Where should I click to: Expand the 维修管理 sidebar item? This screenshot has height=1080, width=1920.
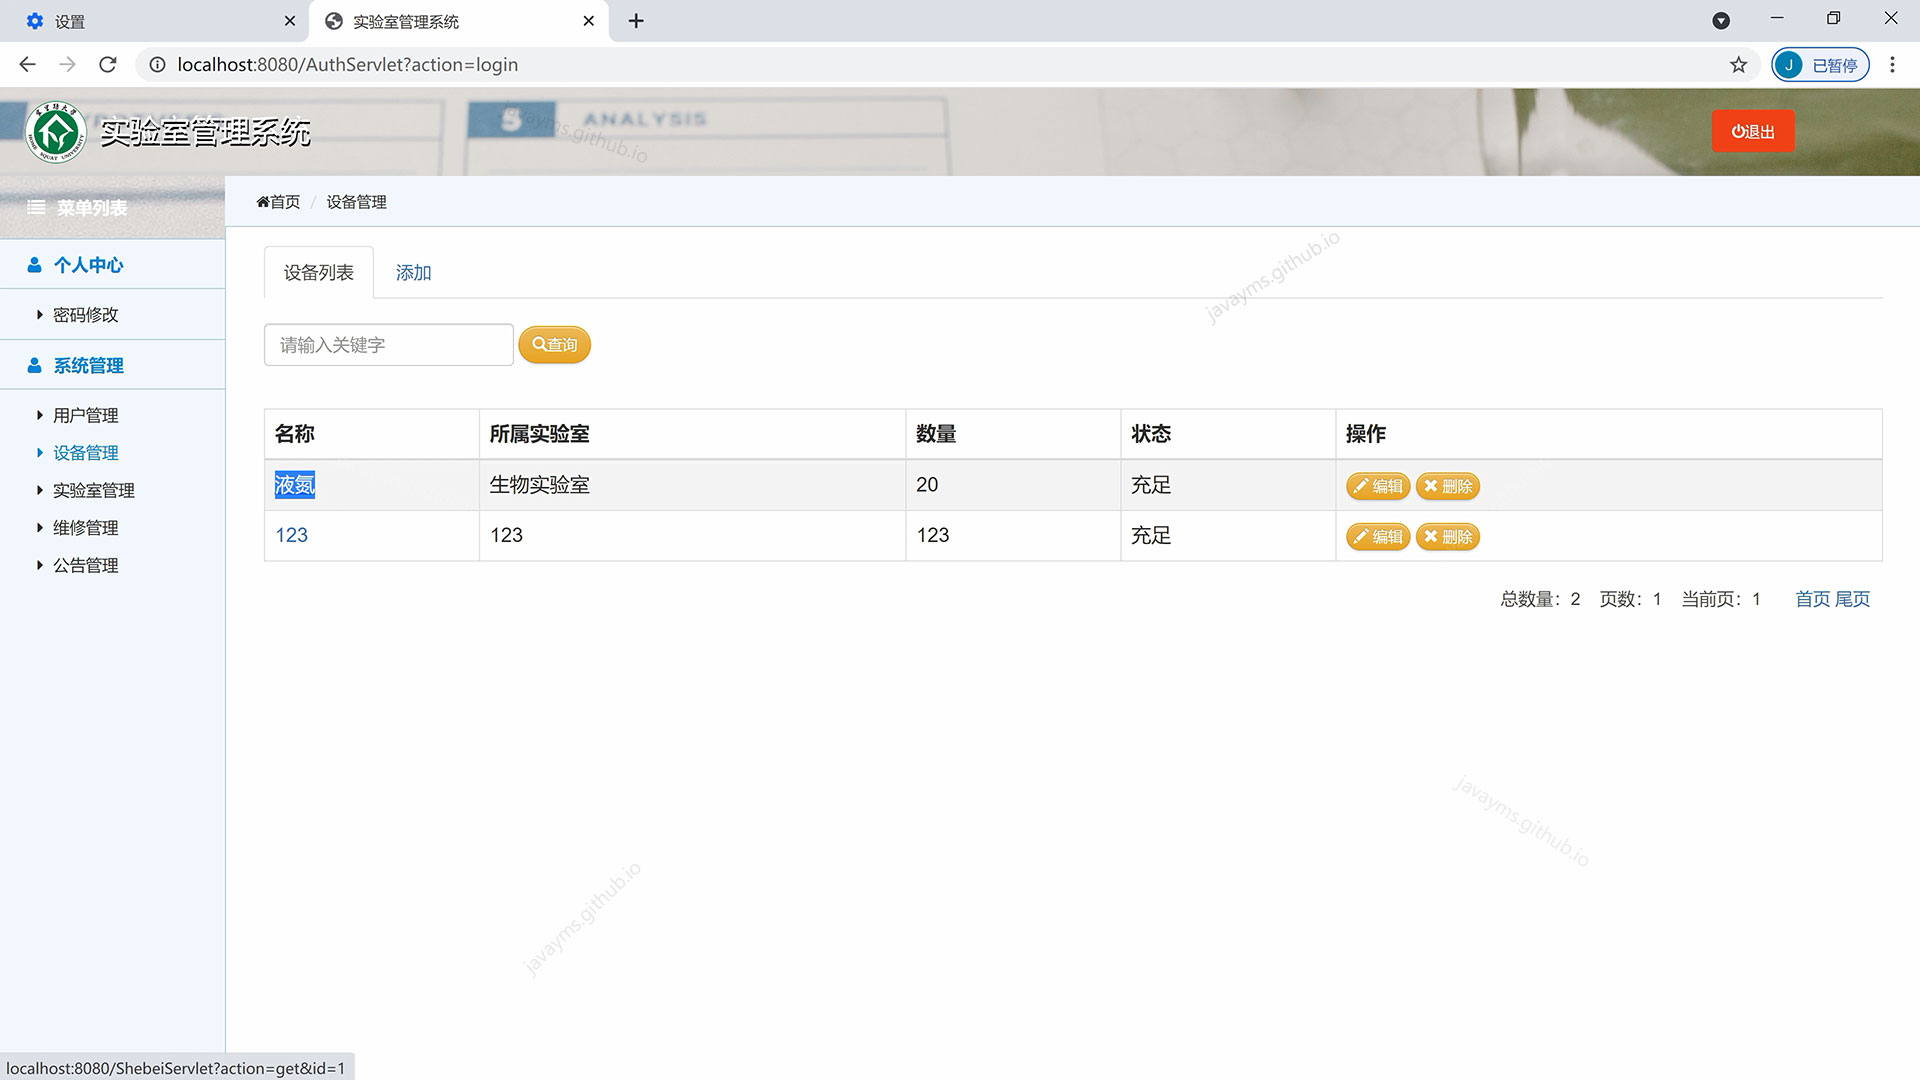(86, 527)
